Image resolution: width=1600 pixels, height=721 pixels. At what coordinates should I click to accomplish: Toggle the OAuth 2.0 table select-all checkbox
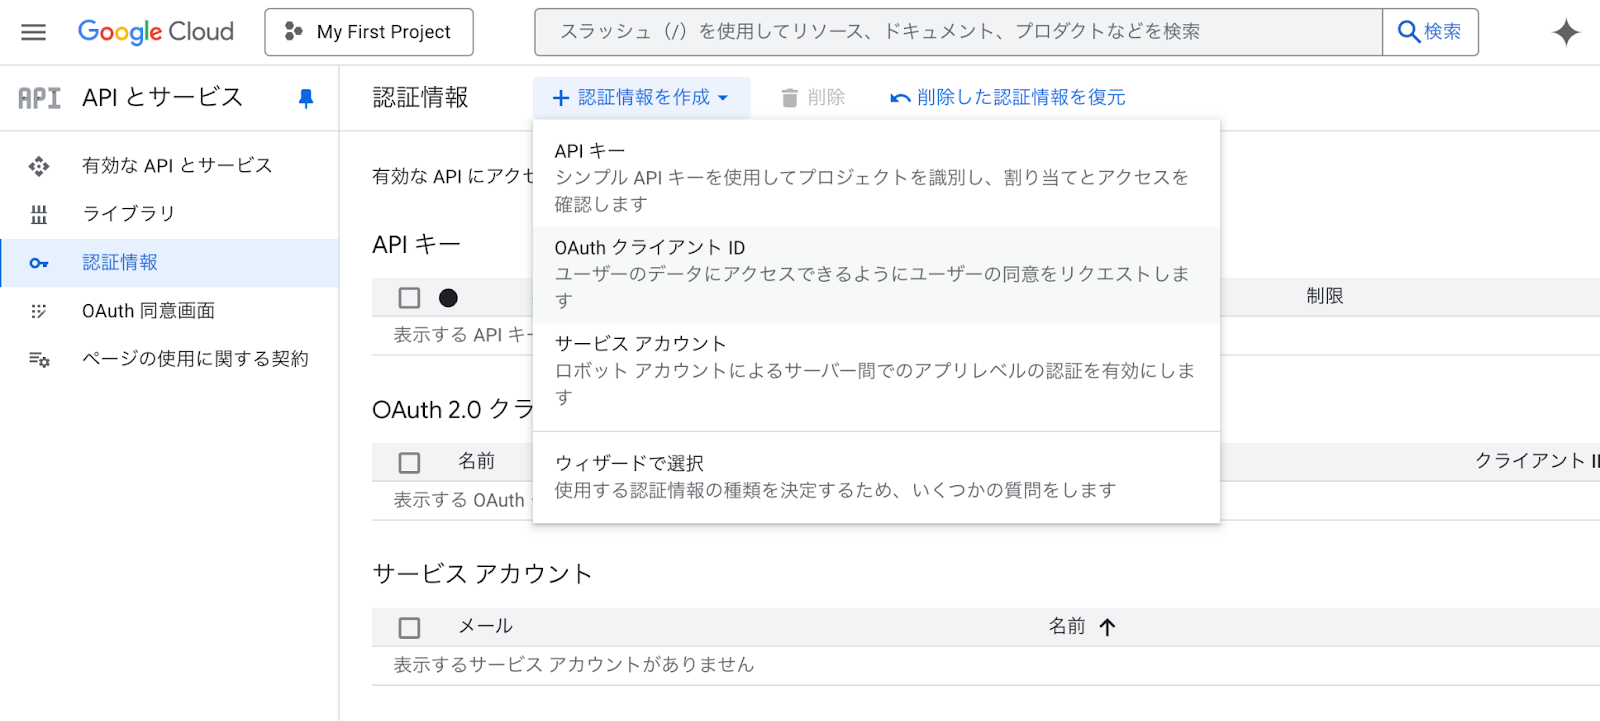pos(409,463)
